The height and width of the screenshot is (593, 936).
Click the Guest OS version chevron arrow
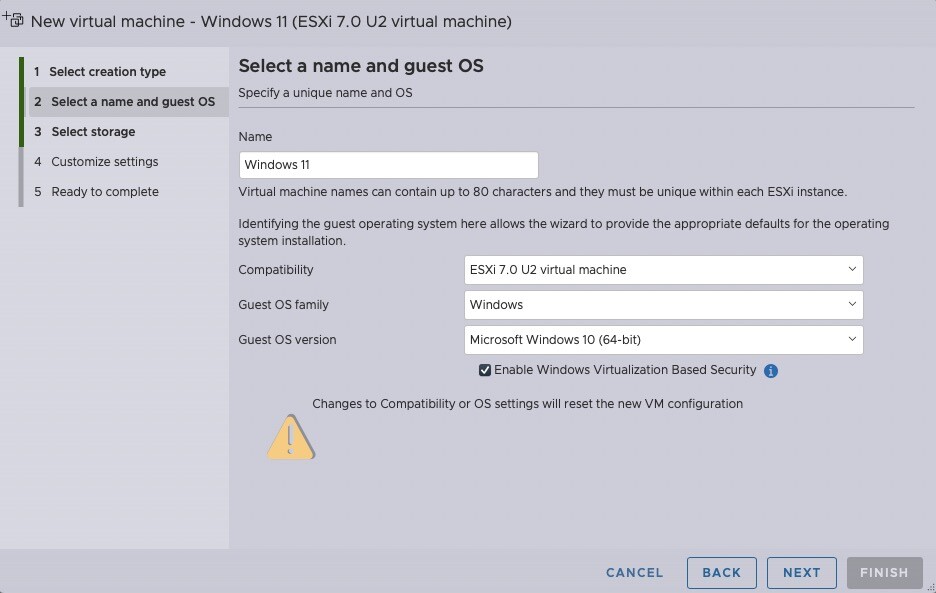pos(852,339)
